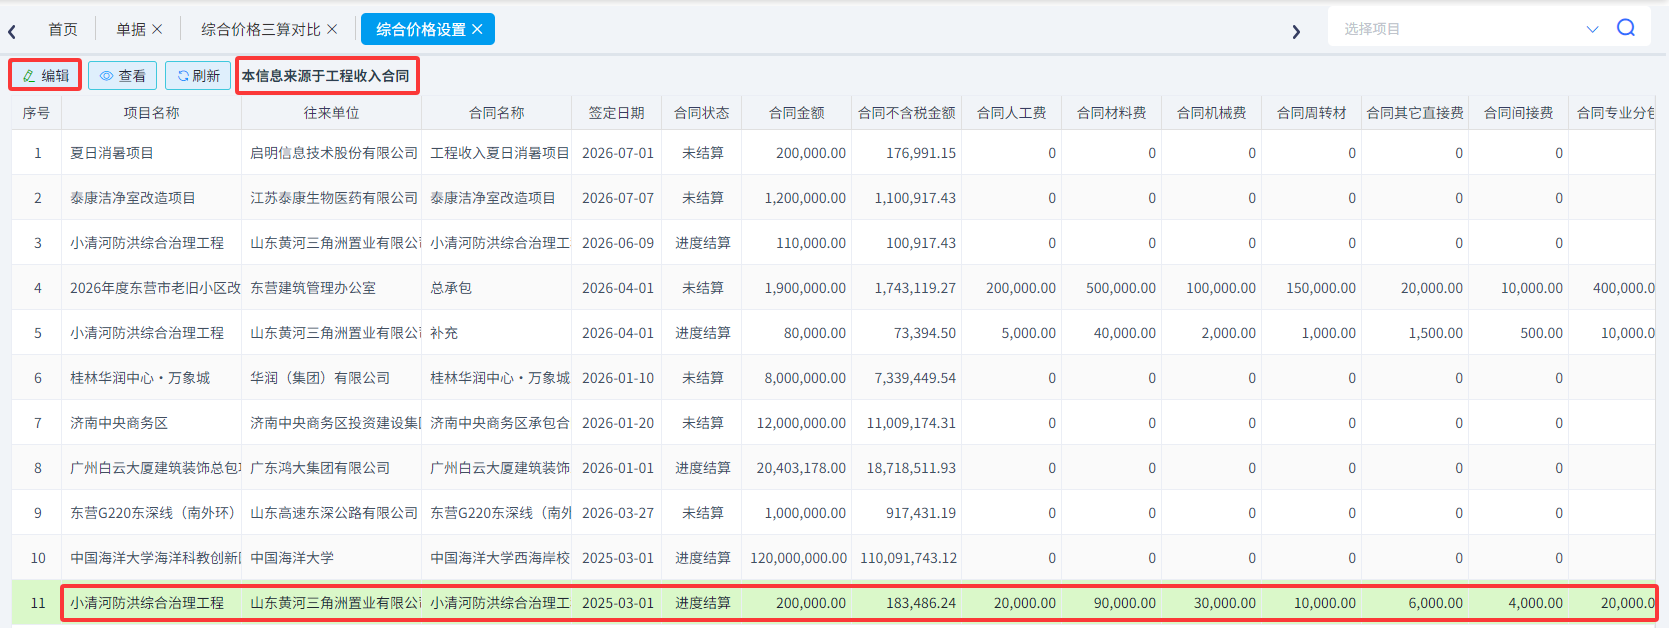Click the 合同不含税金额 column header
Viewport: 1669px width, 628px height.
(906, 113)
